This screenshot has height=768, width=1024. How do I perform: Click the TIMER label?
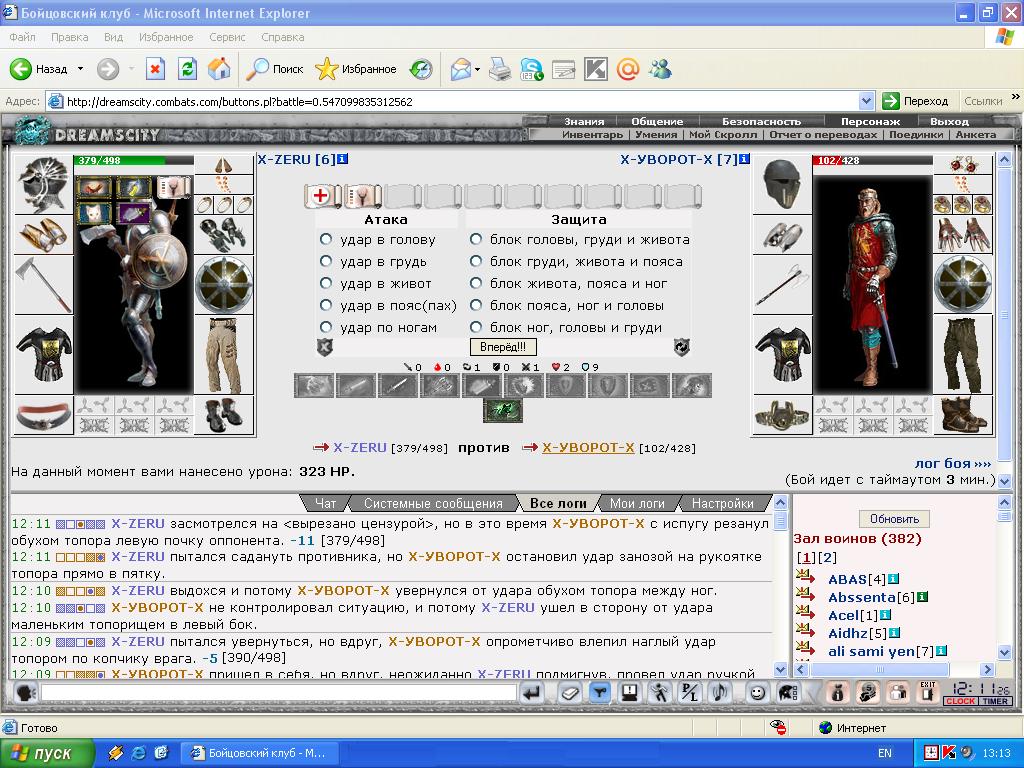pos(995,701)
